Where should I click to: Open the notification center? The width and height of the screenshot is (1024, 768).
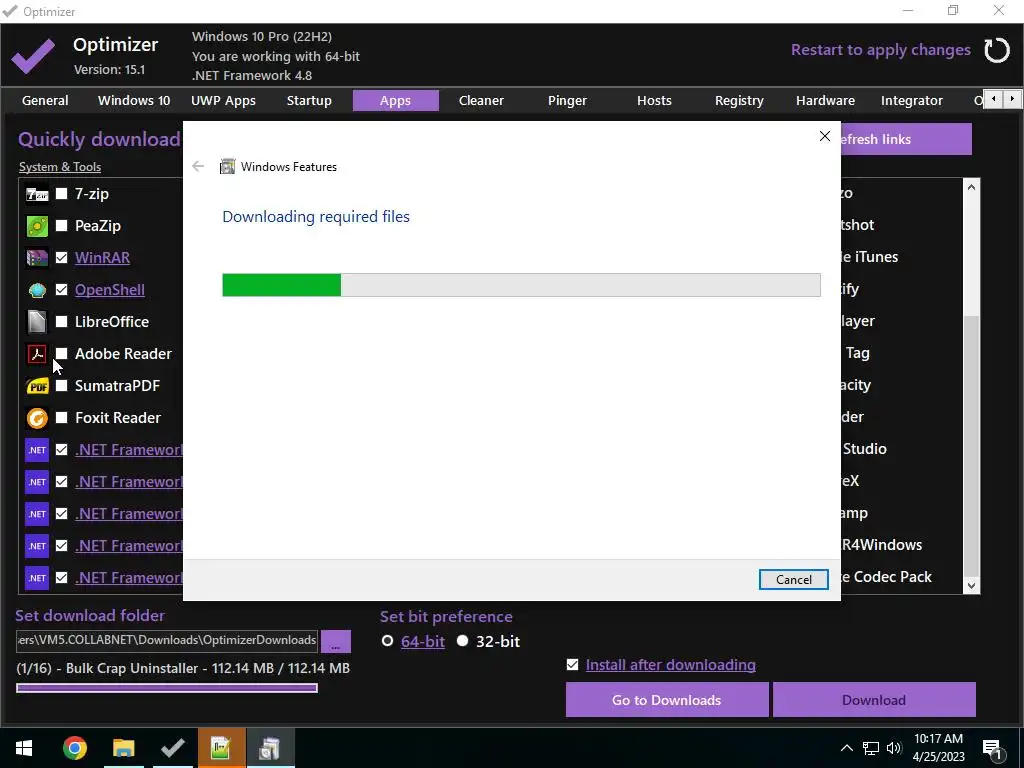(x=992, y=748)
